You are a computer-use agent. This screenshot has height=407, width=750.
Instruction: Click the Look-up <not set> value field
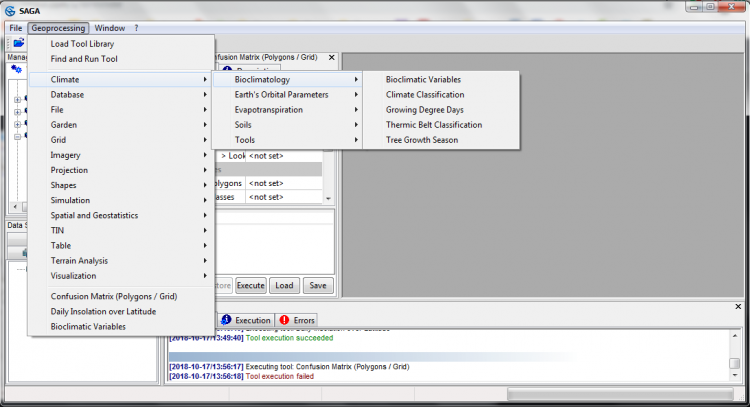[284, 156]
